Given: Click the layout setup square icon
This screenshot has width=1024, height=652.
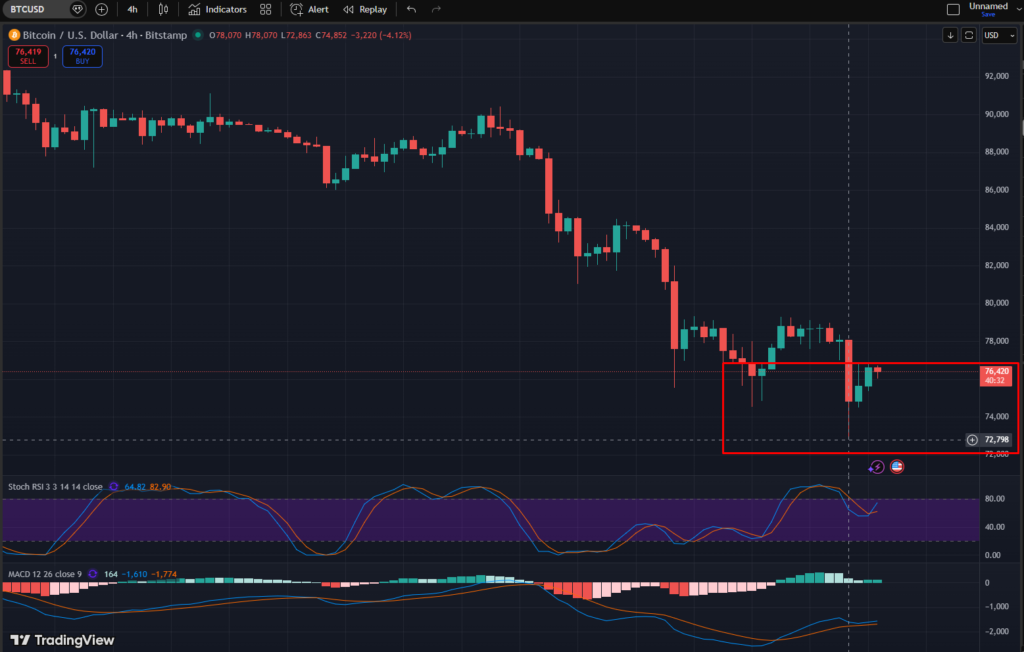Looking at the screenshot, I should [952, 9].
